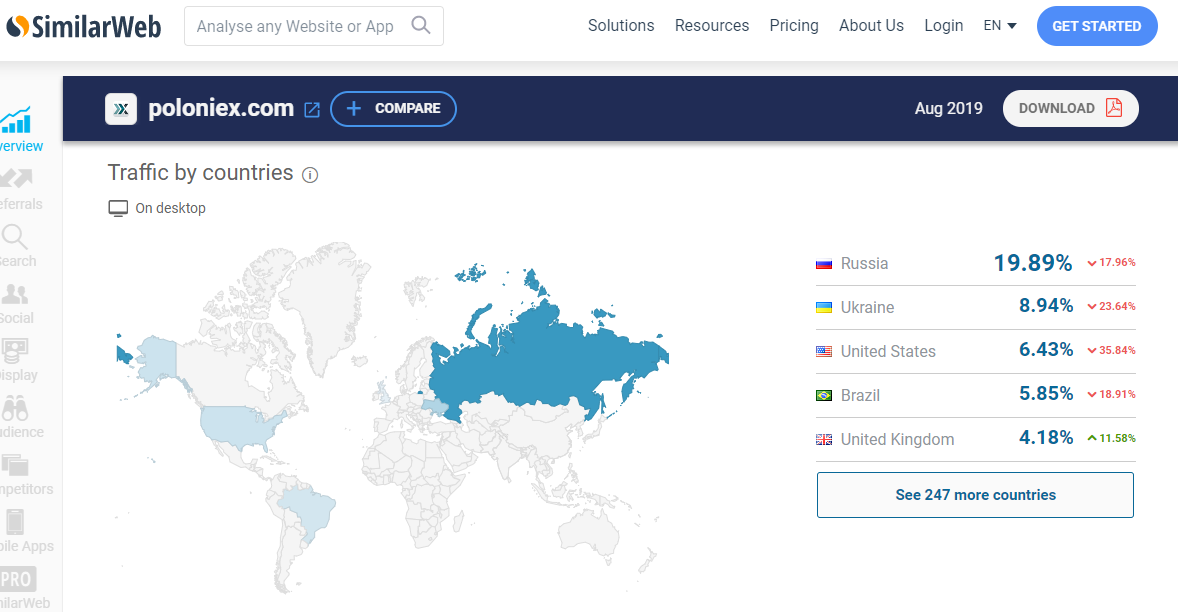Click the 17.96% decrease indicator for Russia
The image size is (1178, 612).
point(1111,263)
